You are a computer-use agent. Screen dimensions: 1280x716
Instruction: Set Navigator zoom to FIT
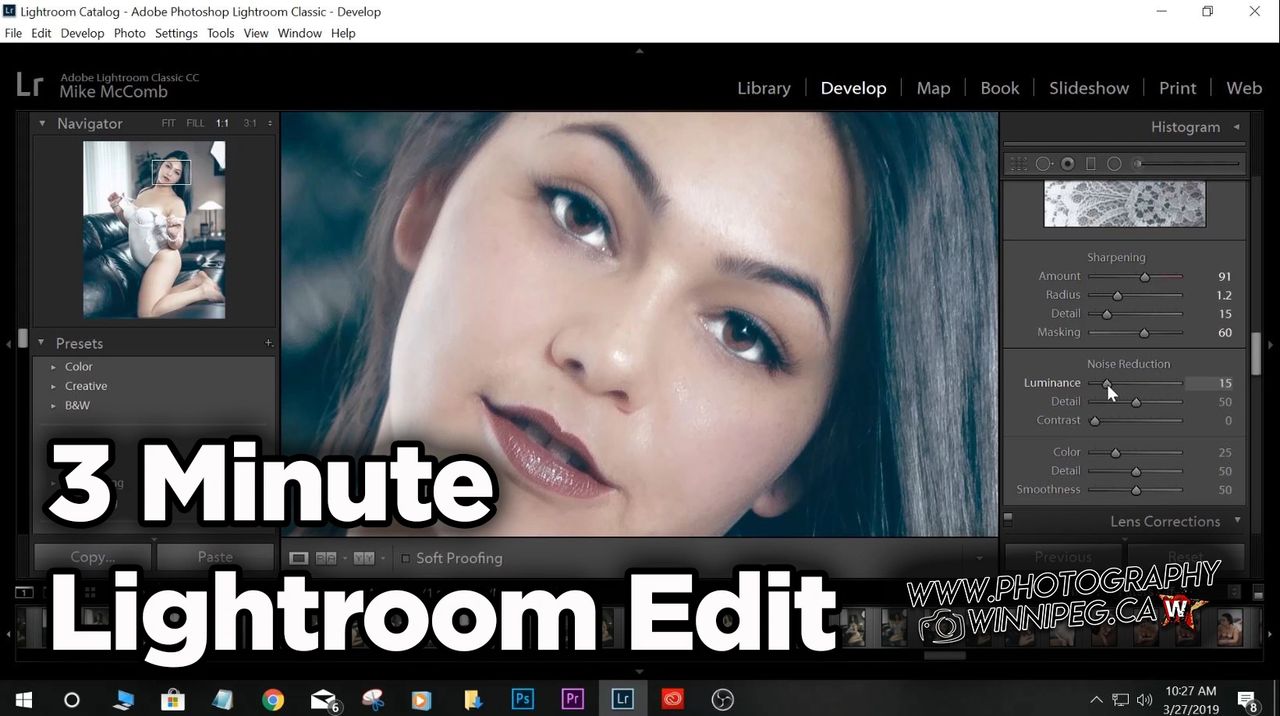168,123
